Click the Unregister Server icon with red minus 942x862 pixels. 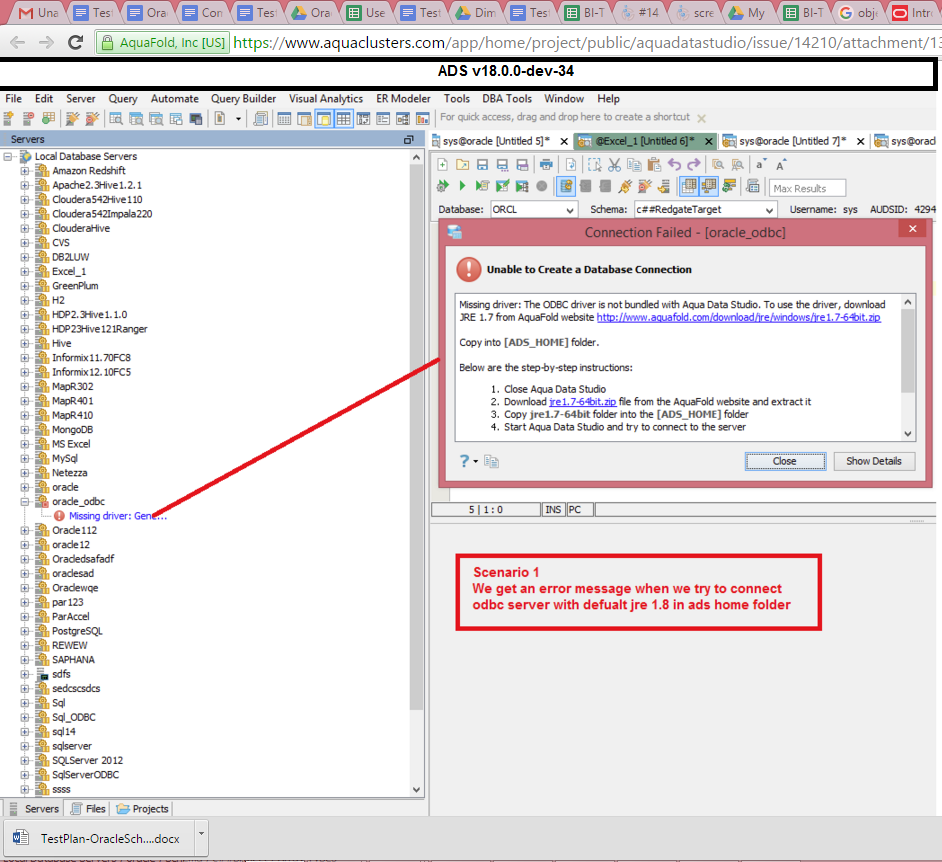[28, 118]
